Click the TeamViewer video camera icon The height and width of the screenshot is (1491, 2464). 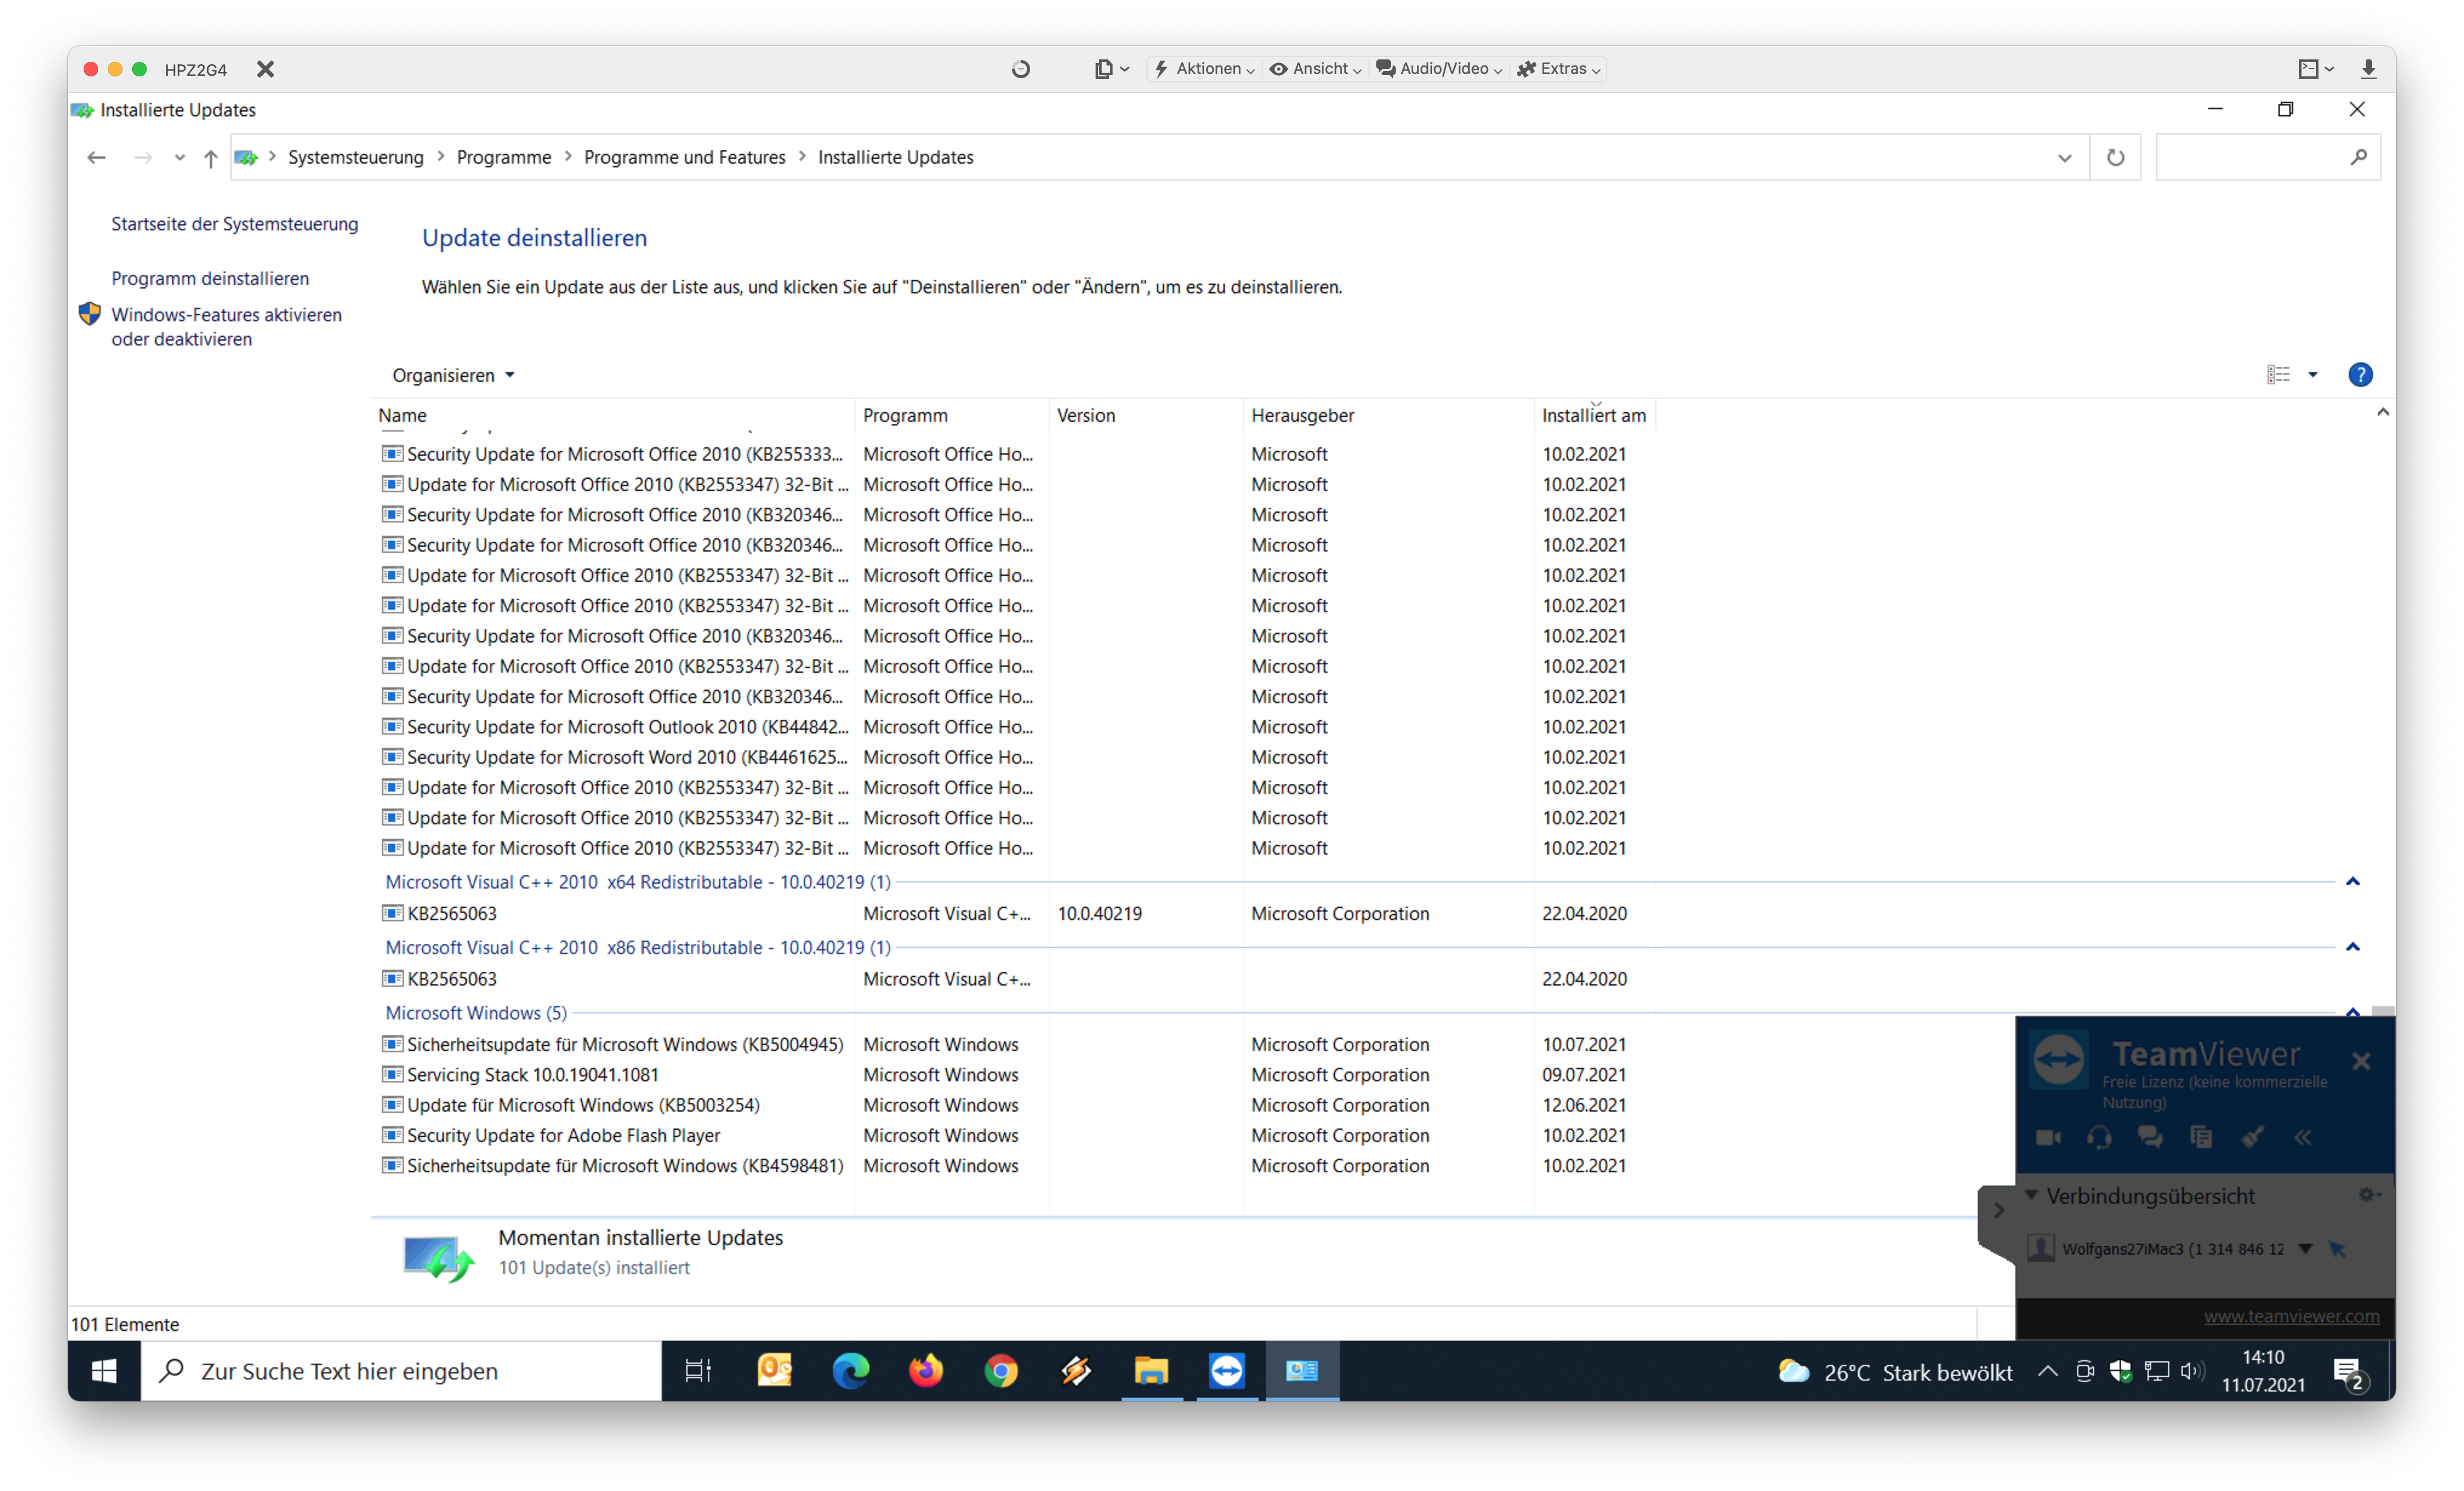(2049, 1137)
